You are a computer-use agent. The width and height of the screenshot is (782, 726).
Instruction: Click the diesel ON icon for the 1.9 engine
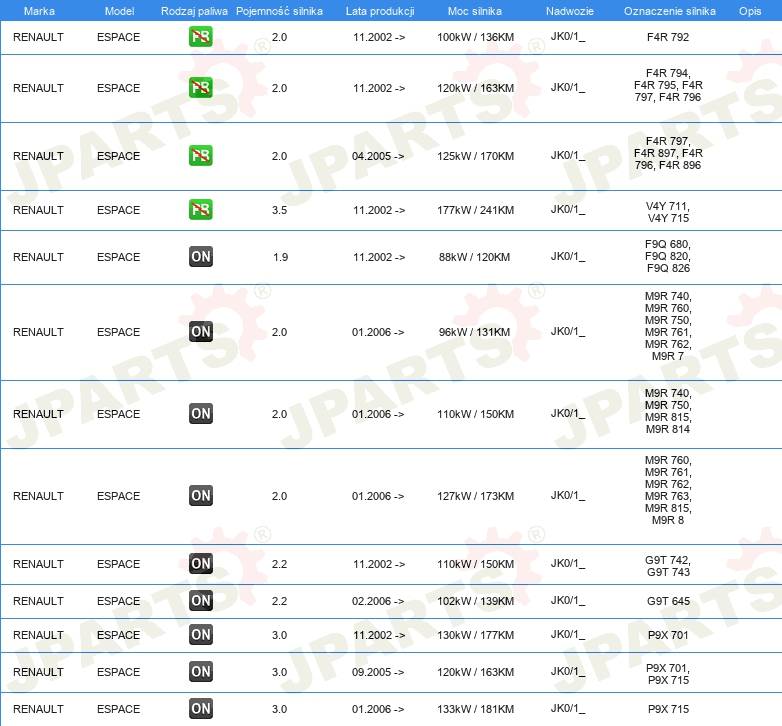[x=201, y=257]
